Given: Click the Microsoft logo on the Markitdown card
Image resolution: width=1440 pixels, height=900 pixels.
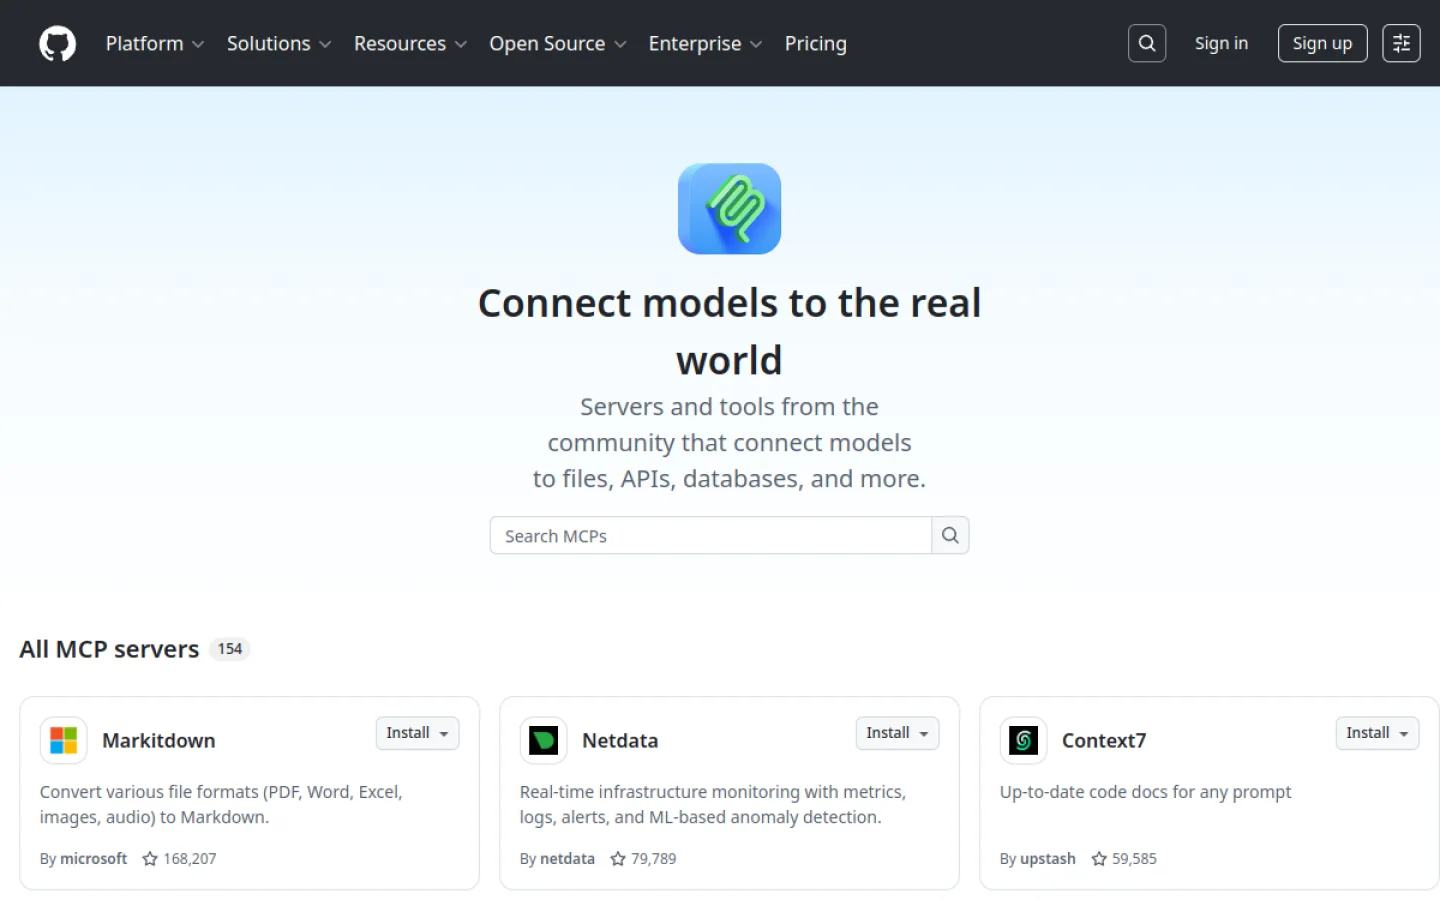Looking at the screenshot, I should click(64, 740).
